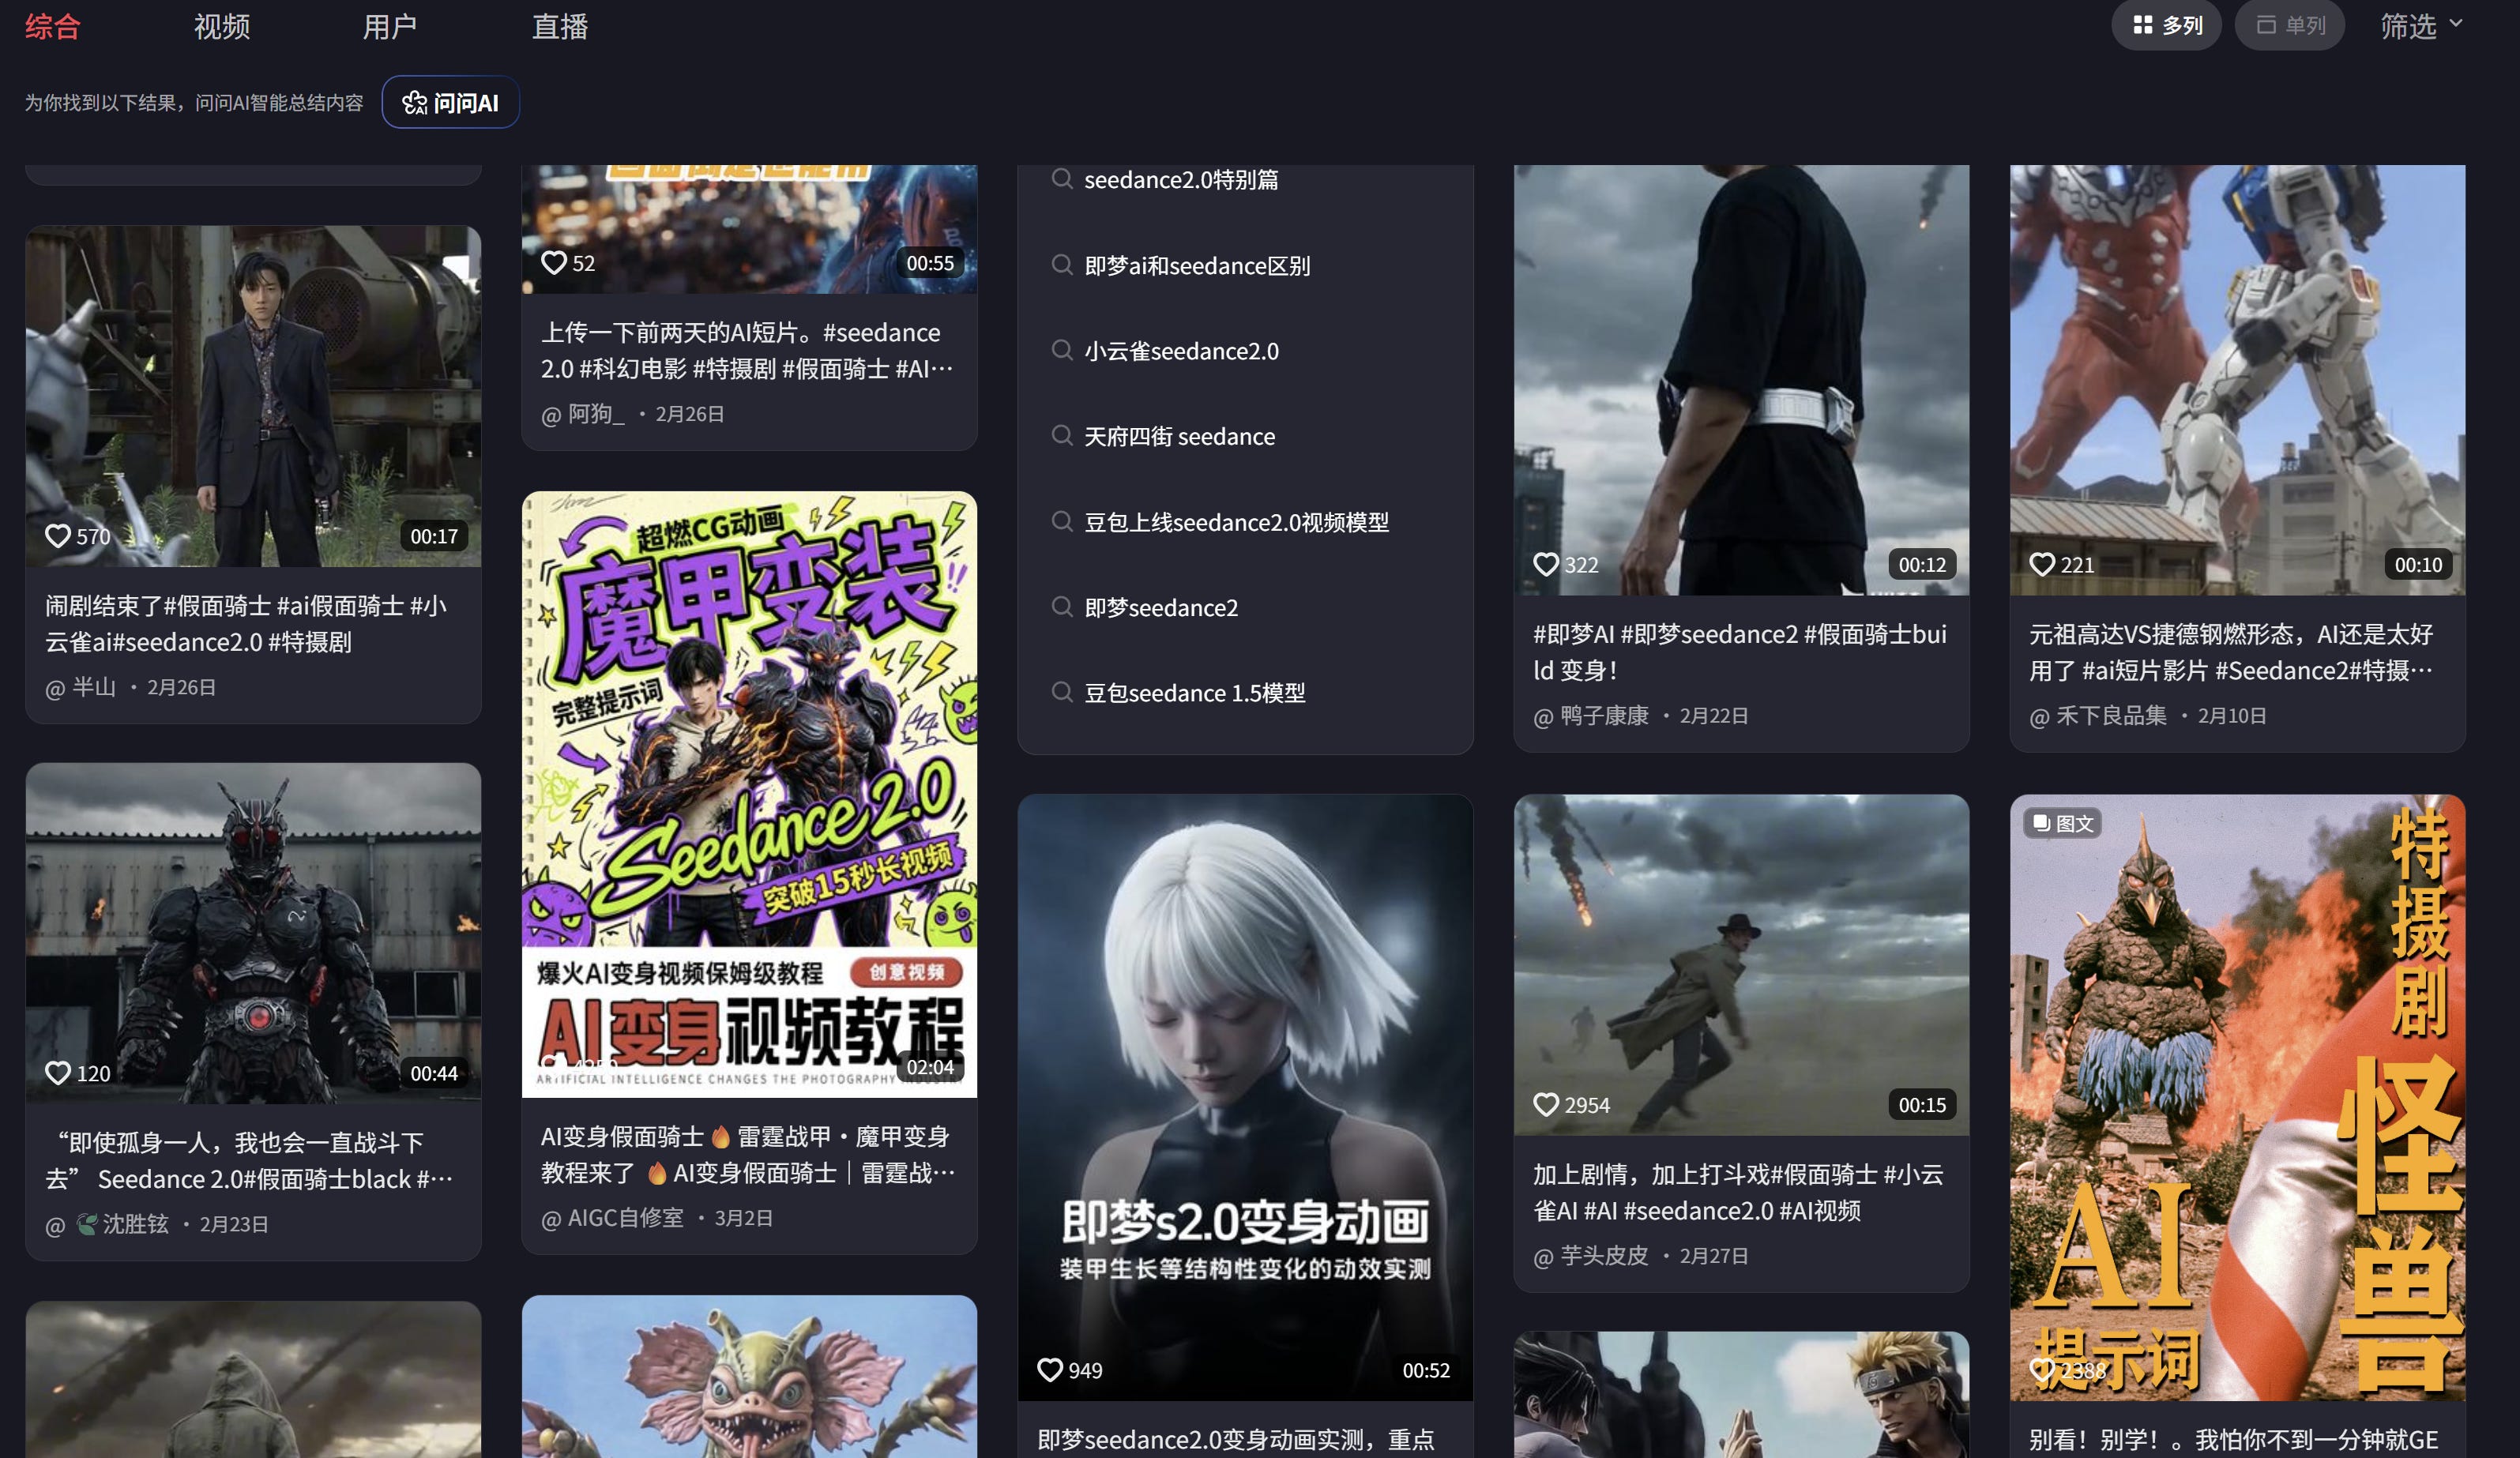The image size is (2520, 1458).
Task: Like the 570-likes video by 半山
Action: coord(58,536)
